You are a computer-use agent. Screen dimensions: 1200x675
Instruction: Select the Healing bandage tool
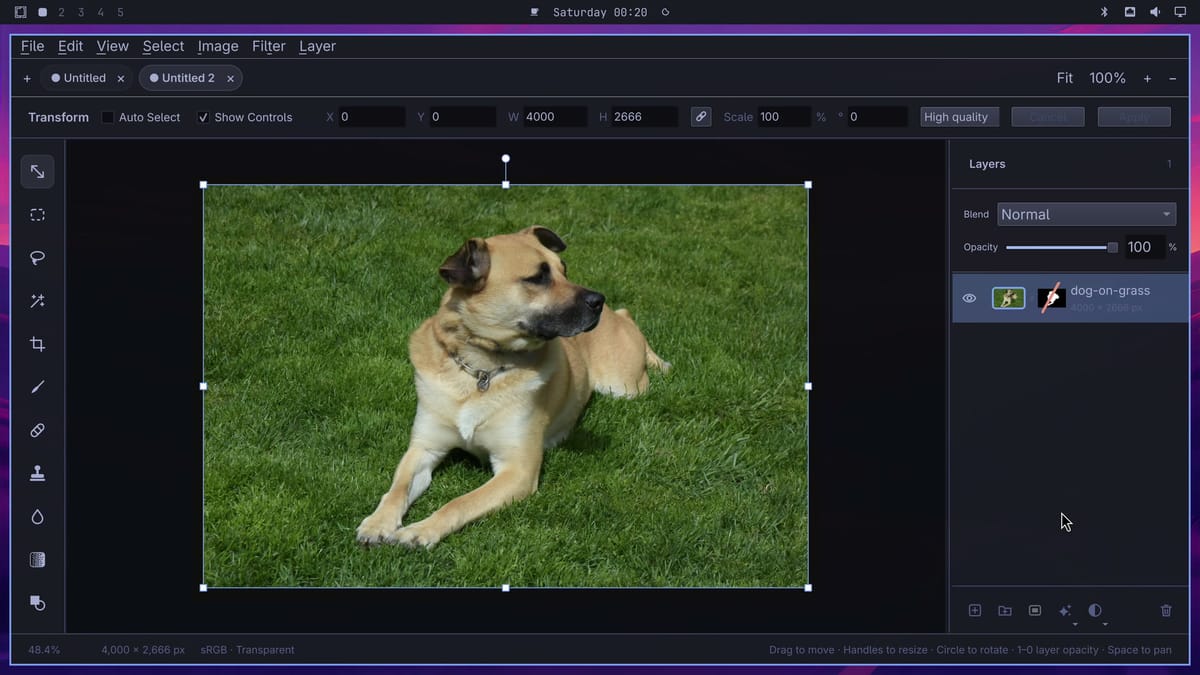37,430
